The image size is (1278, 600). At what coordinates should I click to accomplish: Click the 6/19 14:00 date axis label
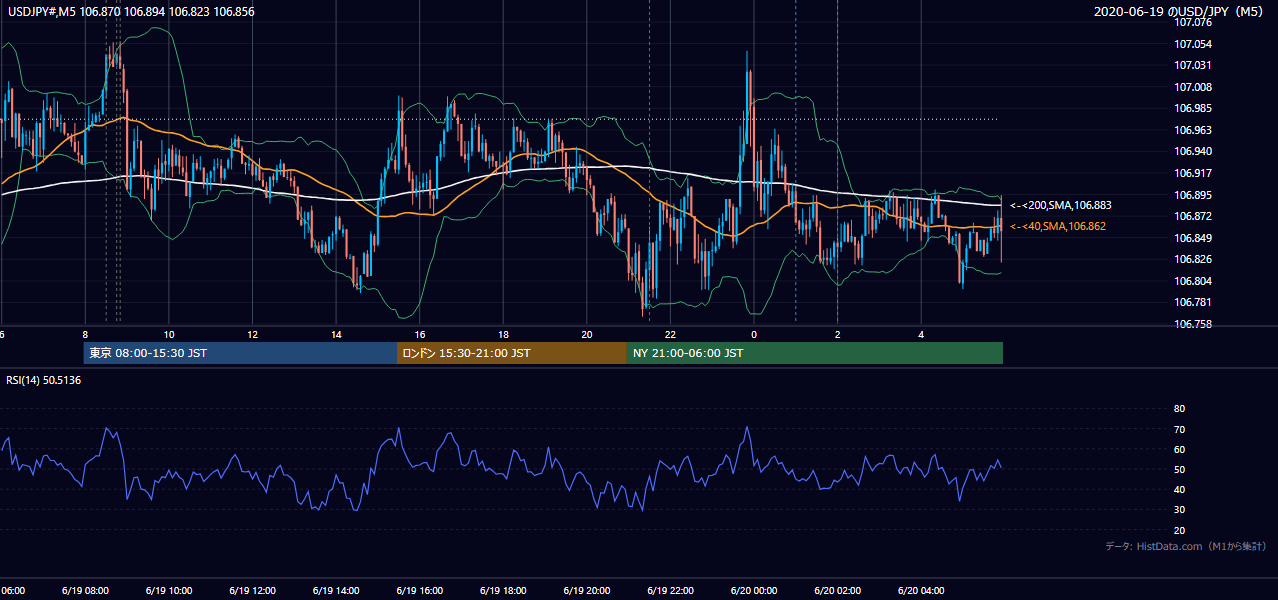tap(337, 590)
